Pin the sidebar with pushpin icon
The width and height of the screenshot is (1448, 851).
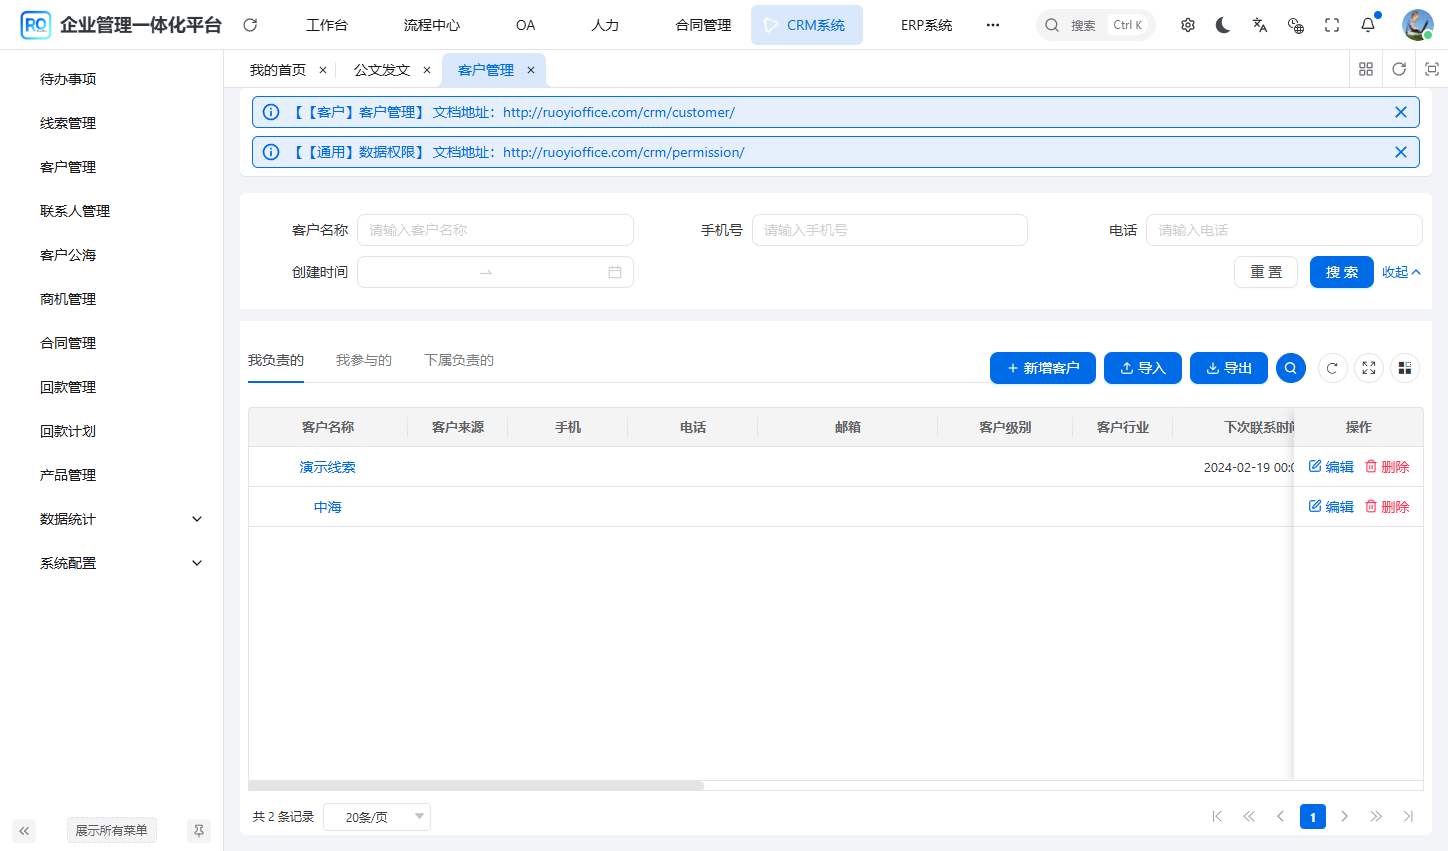[x=199, y=831]
